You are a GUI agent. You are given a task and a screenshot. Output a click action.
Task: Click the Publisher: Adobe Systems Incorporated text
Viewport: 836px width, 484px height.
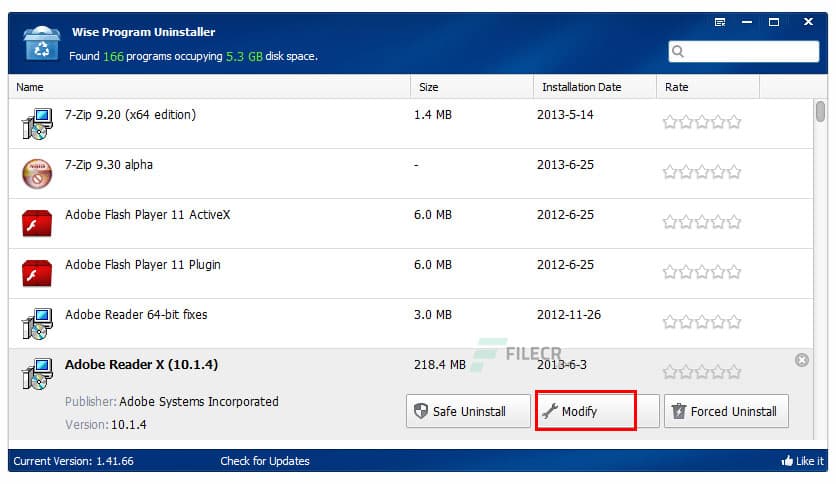coord(172,401)
